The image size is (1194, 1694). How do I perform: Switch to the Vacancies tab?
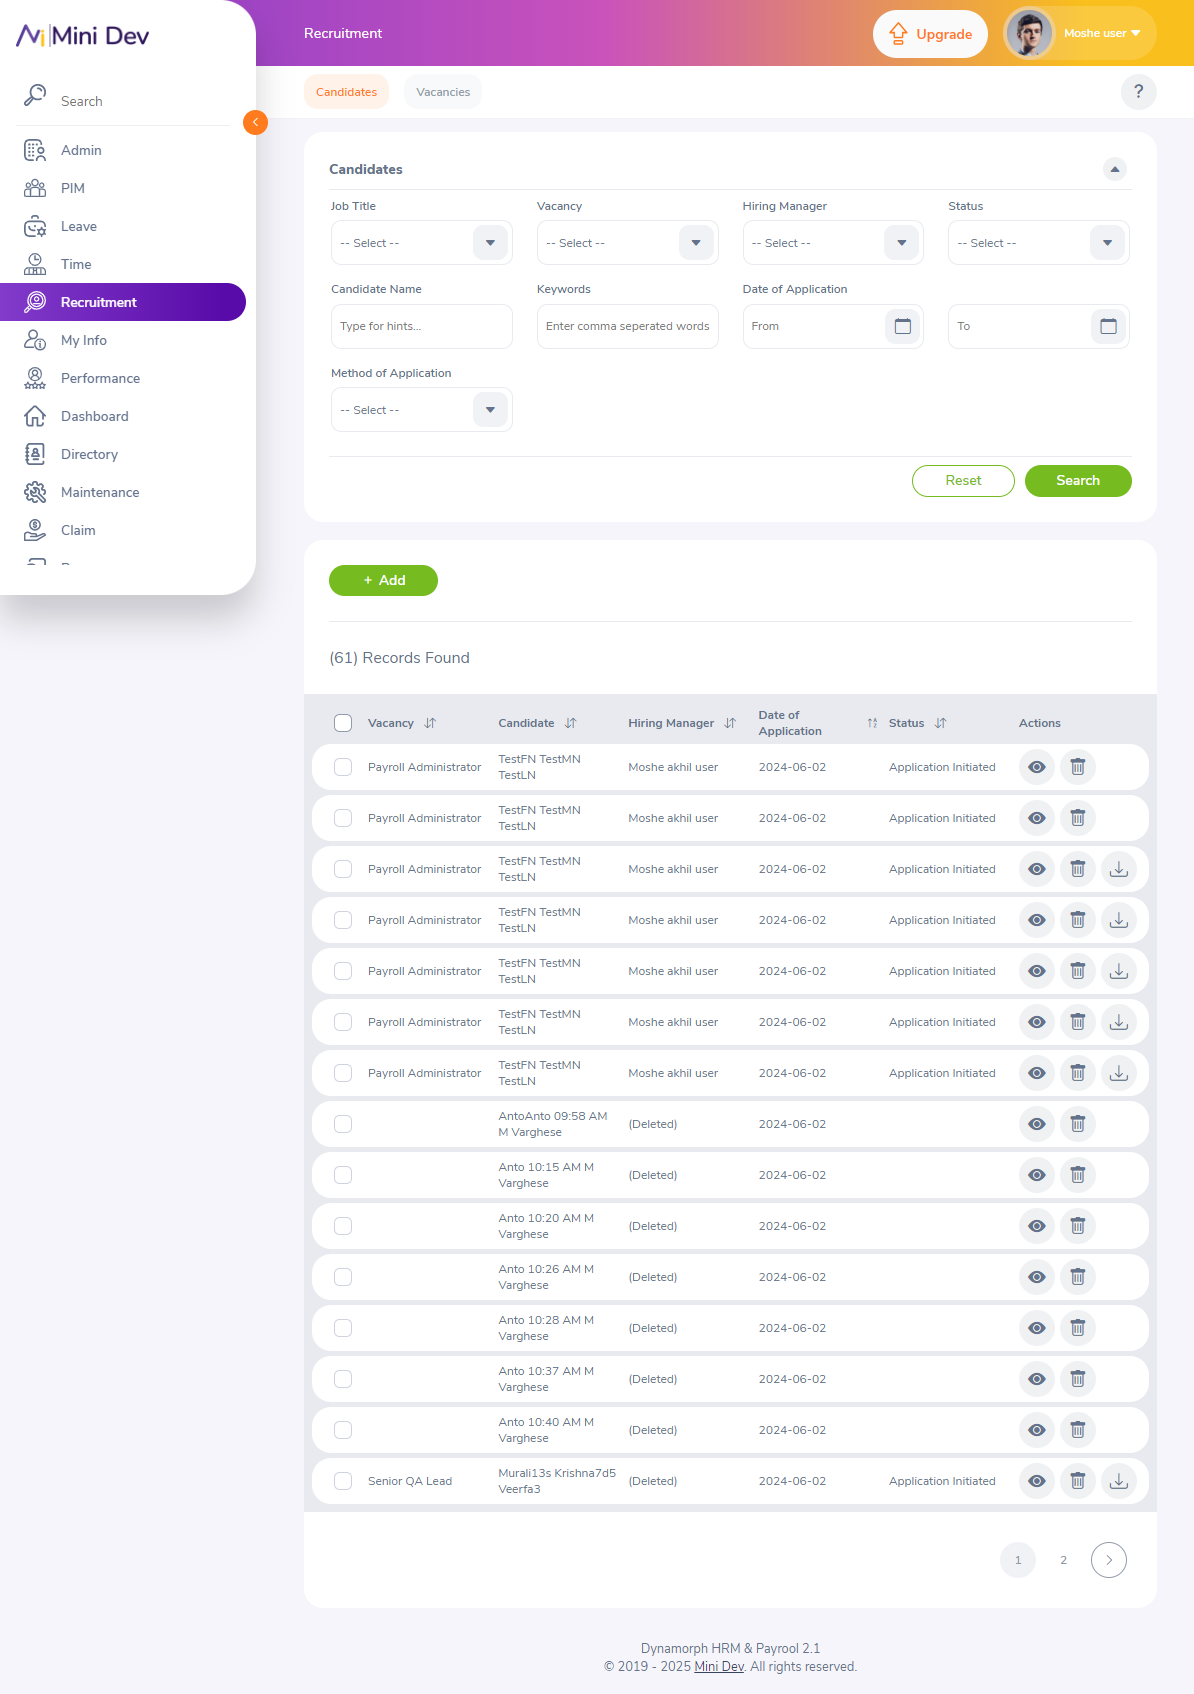(x=443, y=92)
